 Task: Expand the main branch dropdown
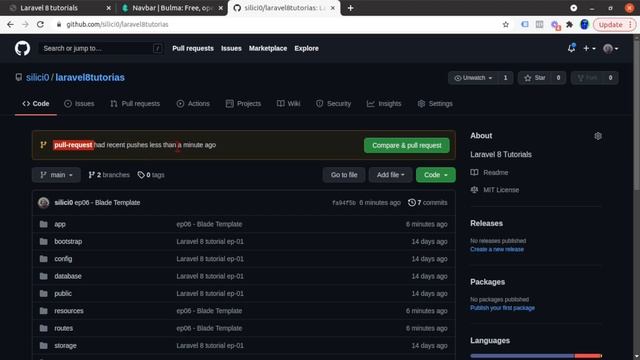[x=56, y=175]
